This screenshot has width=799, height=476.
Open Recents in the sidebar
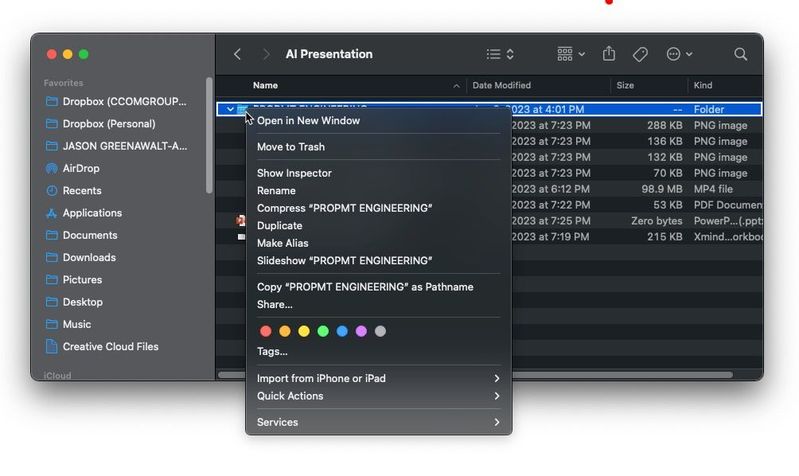(x=81, y=190)
